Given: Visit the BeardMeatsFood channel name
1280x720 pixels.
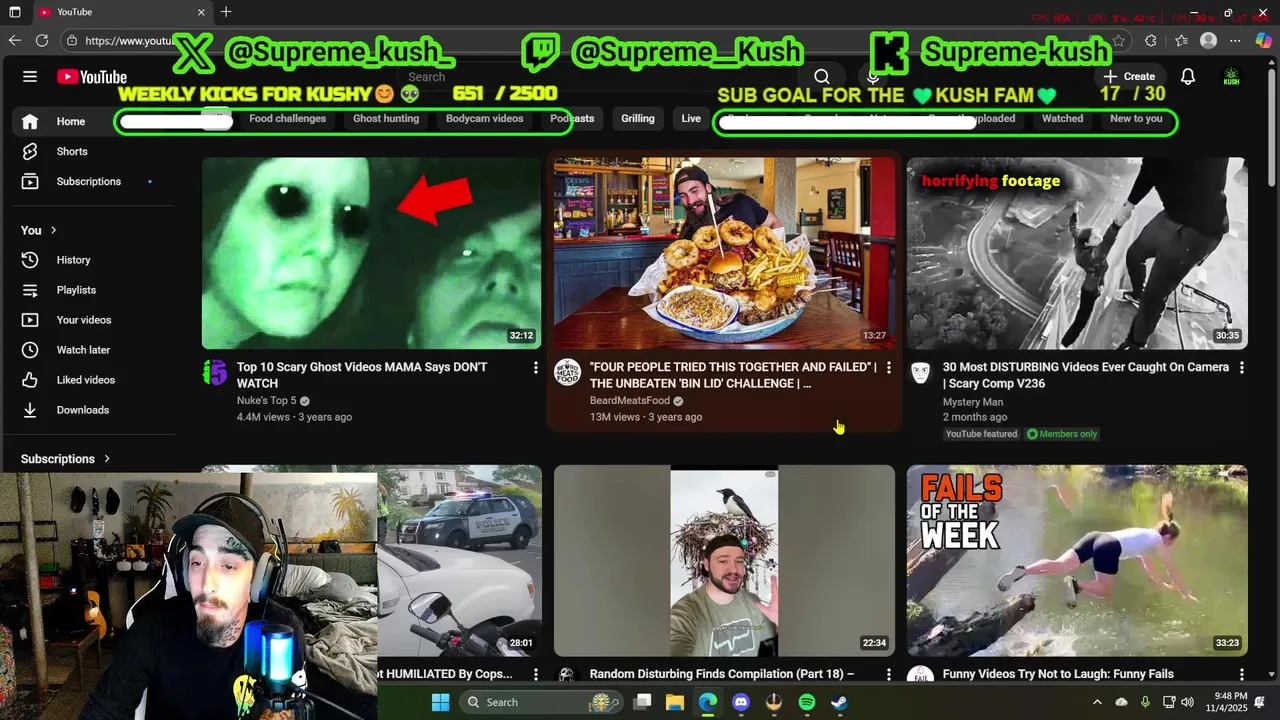Looking at the screenshot, I should tap(630, 401).
